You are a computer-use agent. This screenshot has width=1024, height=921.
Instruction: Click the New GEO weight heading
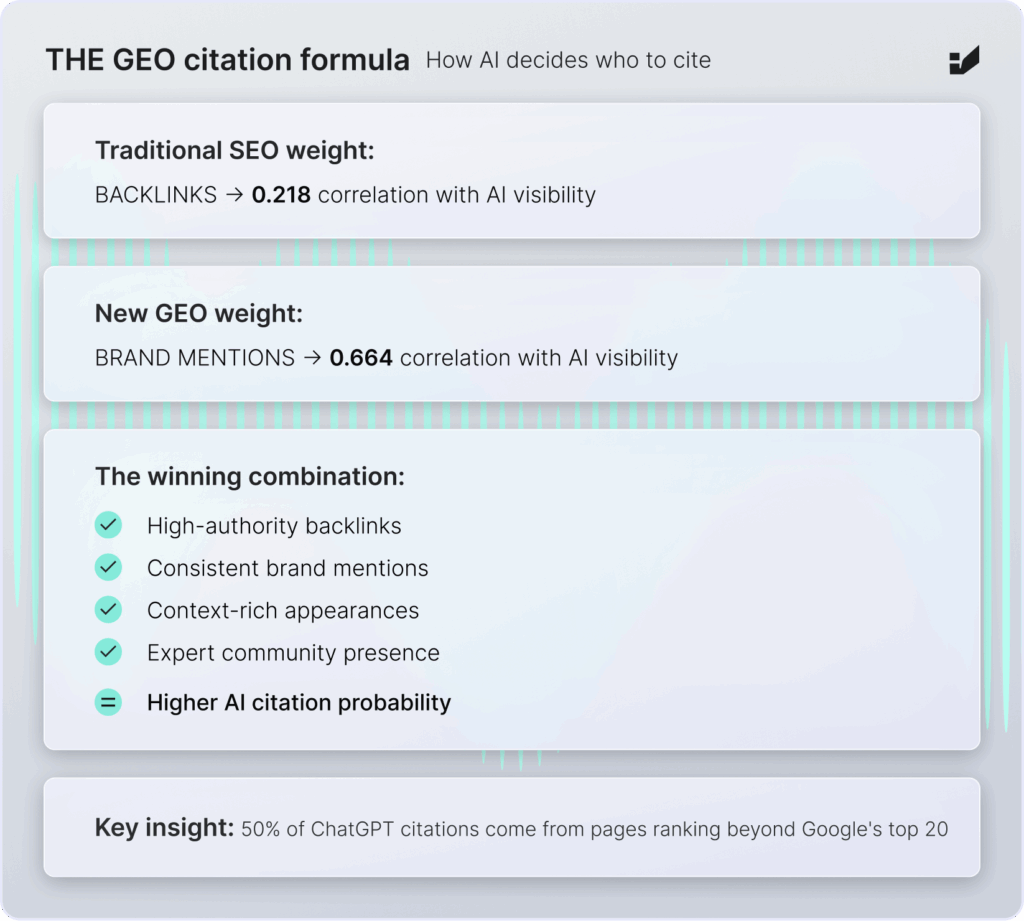click(199, 314)
